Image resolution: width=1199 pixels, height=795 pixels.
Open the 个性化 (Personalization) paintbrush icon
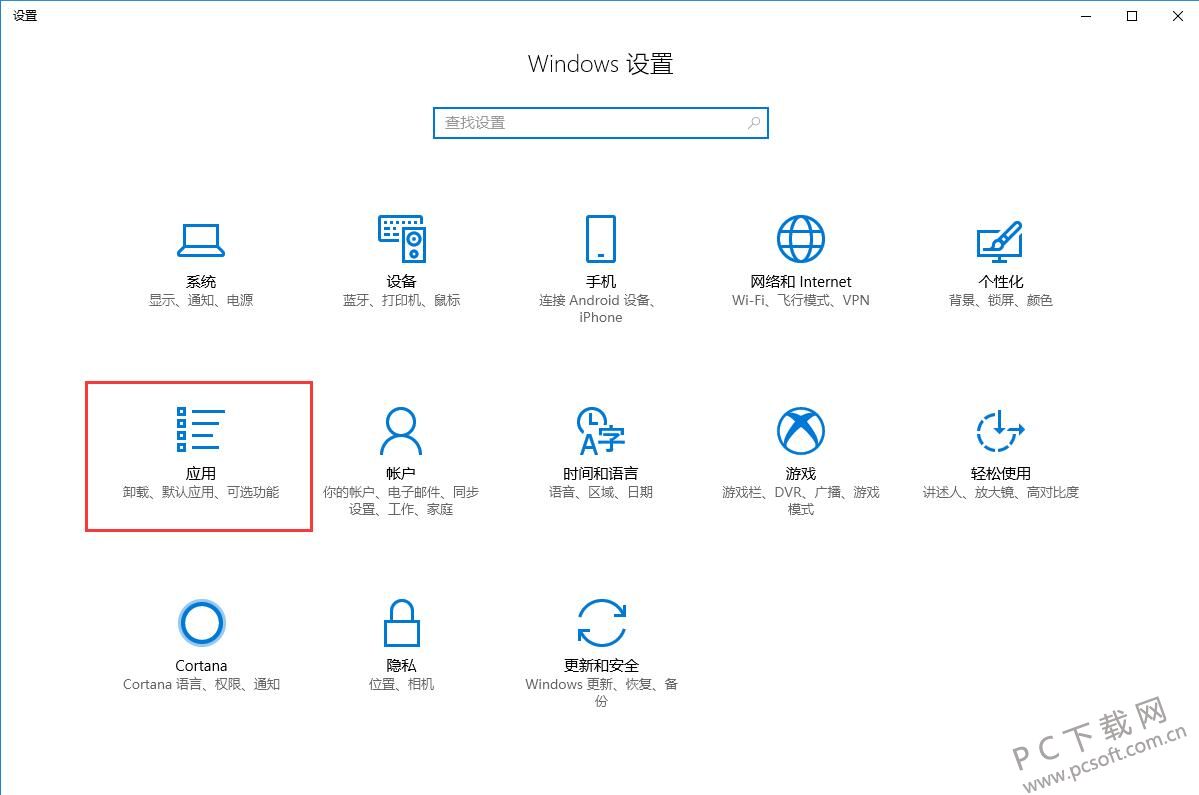click(x=1000, y=240)
